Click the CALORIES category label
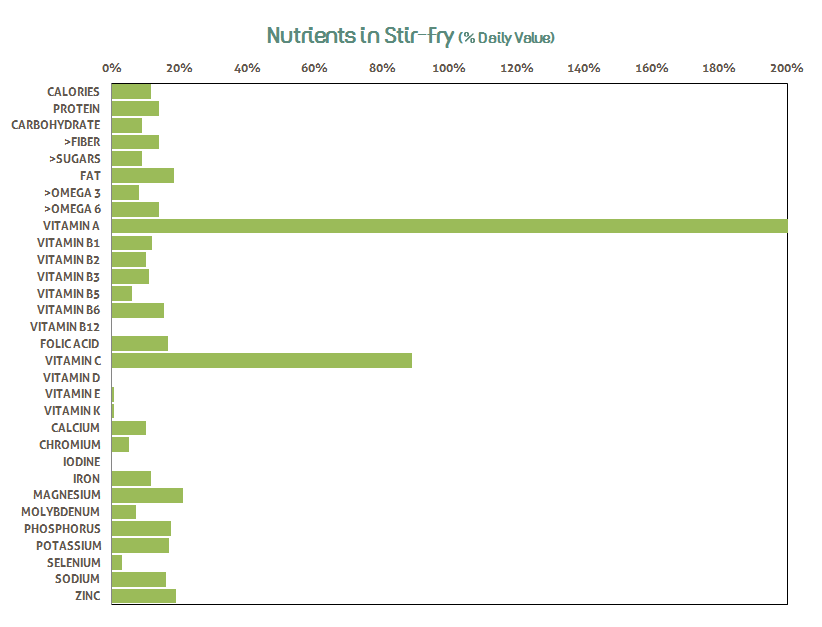The width and height of the screenshot is (822, 627). click(x=73, y=92)
